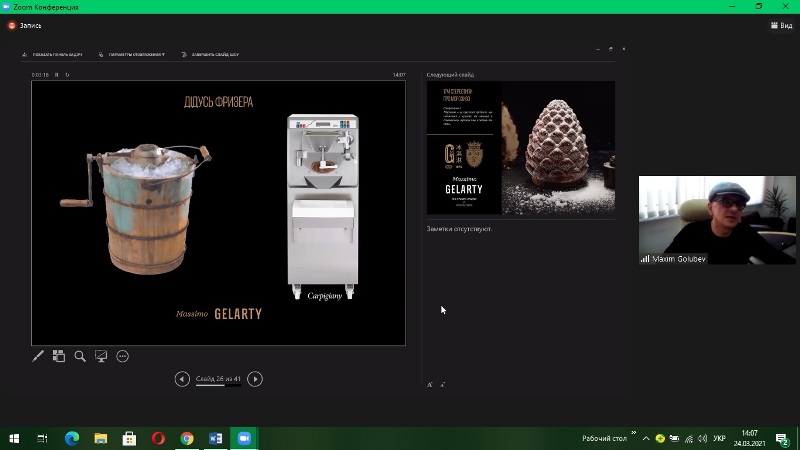Click the current slide preview area
This screenshot has height=450, width=800.
(218, 213)
